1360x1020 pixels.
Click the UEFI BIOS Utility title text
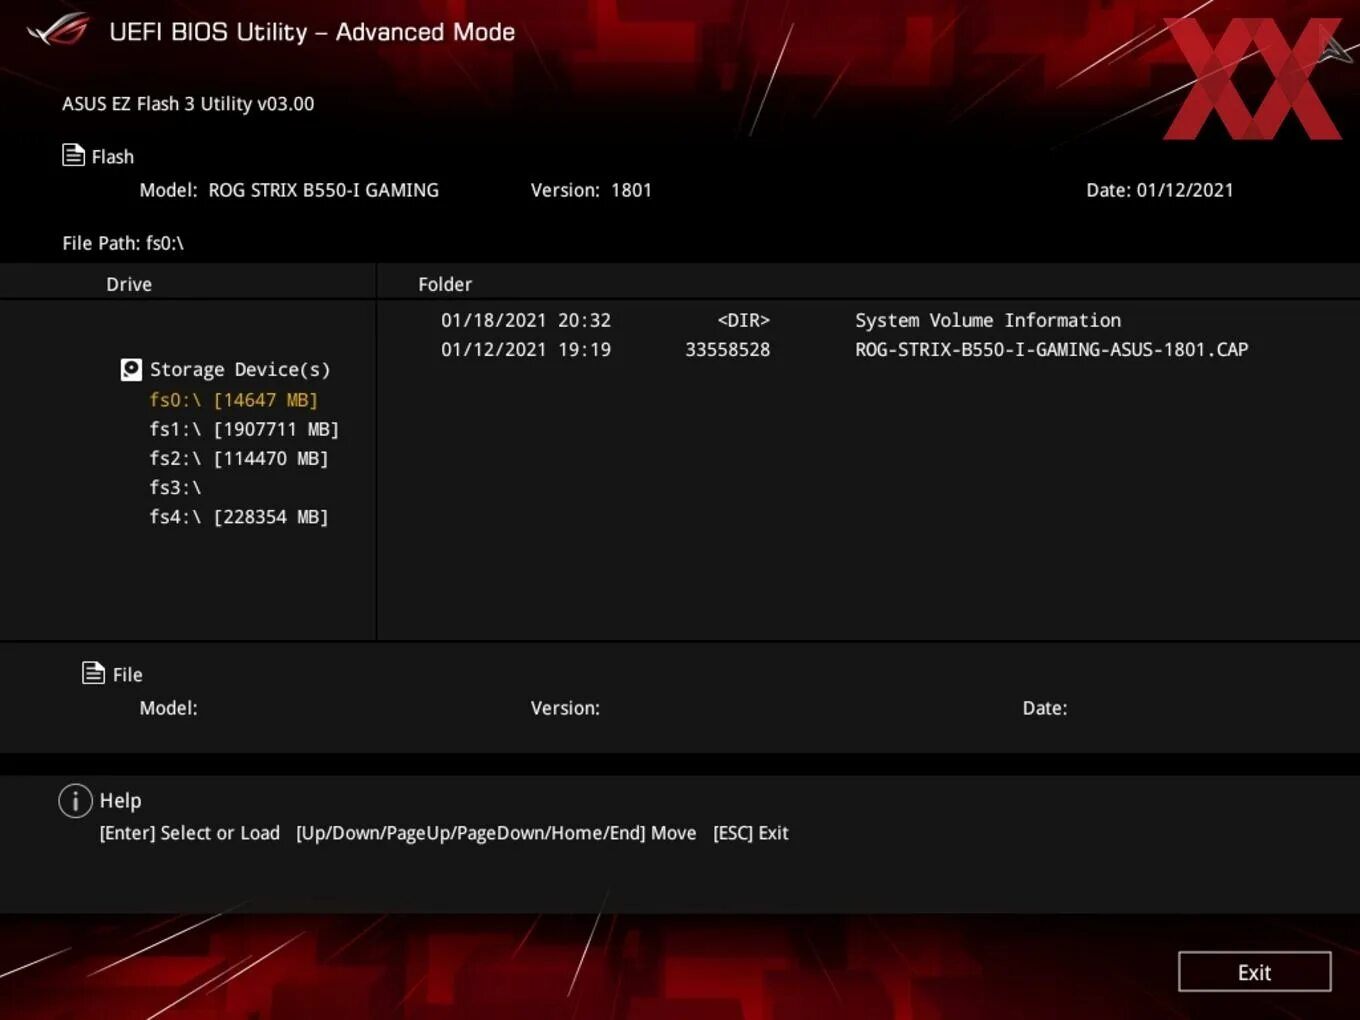[312, 32]
